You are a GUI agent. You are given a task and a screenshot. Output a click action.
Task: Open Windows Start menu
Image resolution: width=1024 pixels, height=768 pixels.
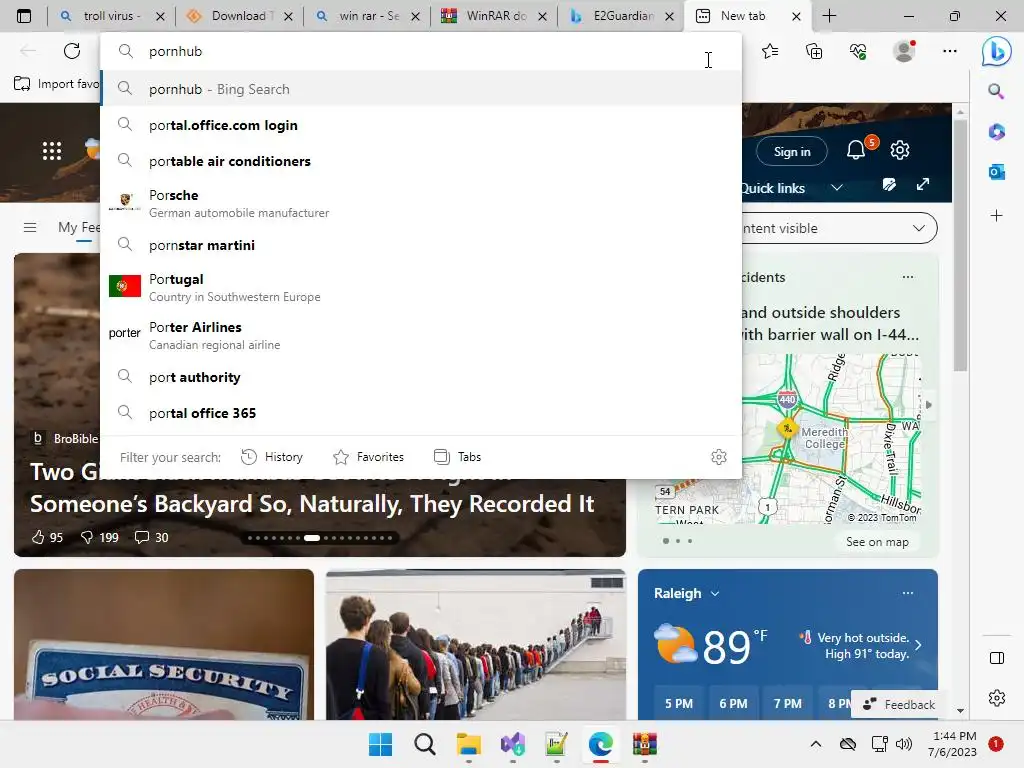(x=380, y=744)
